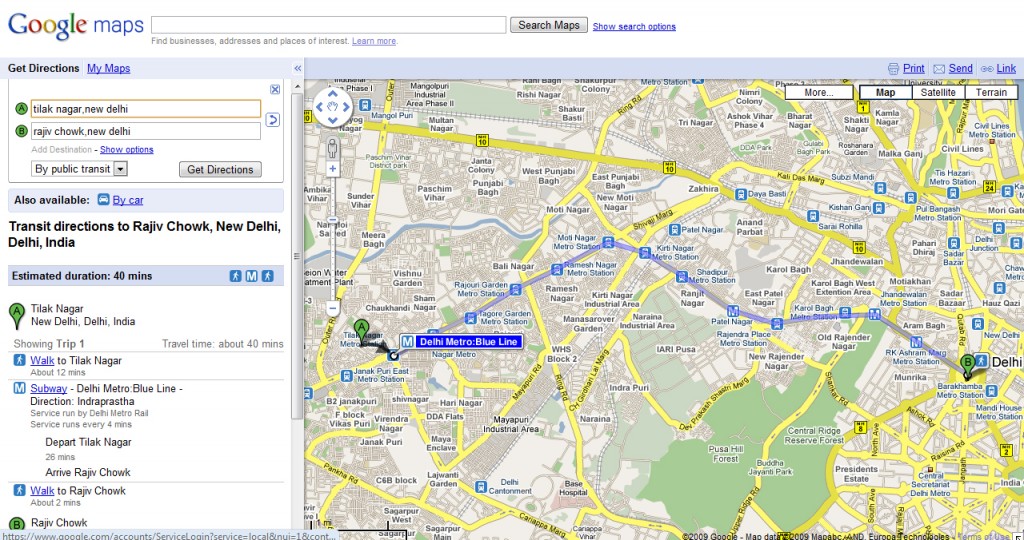The image size is (1024, 540).
Task: Switch to the My Maps tab
Action: point(108,68)
